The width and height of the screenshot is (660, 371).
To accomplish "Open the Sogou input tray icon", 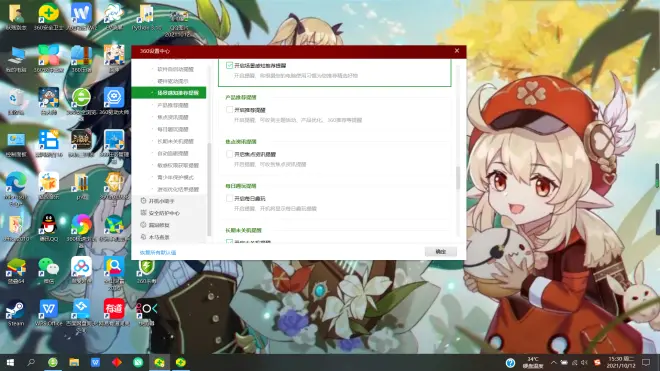I will coord(597,362).
